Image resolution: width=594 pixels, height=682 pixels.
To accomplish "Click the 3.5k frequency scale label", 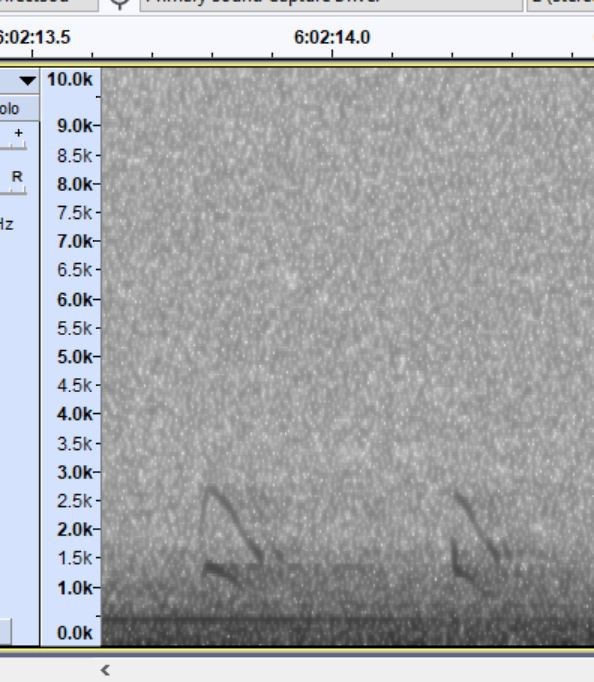I will [x=75, y=444].
